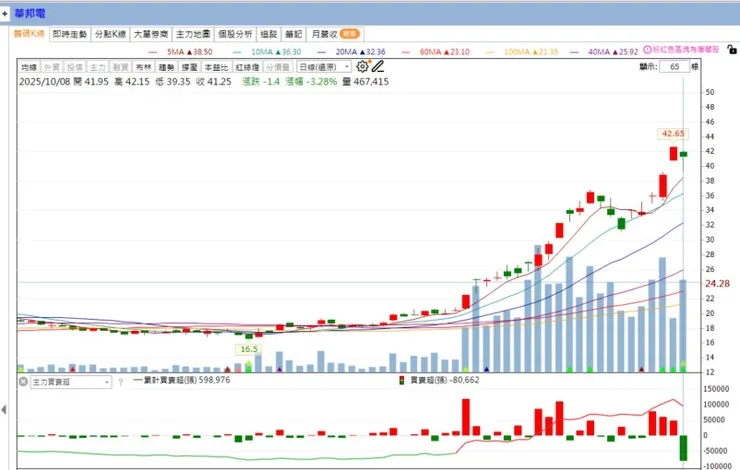
Task: Click the 2025/10/08 date readout
Action: [x=44, y=82]
